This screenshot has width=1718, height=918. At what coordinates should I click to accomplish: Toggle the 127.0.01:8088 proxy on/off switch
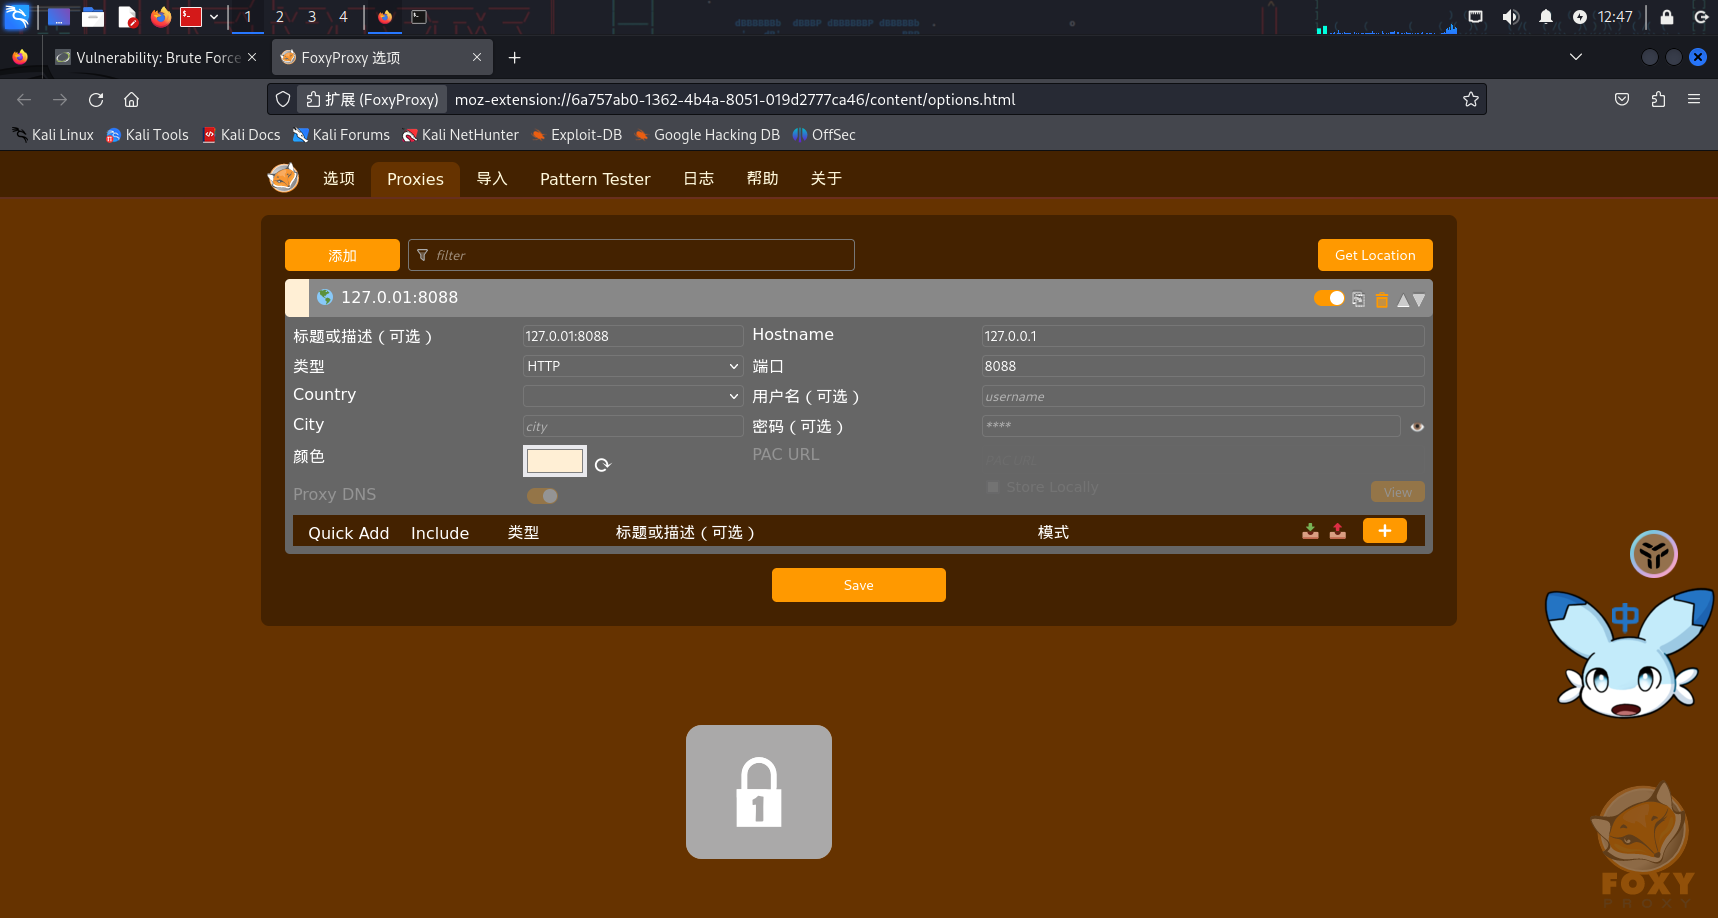1329,298
